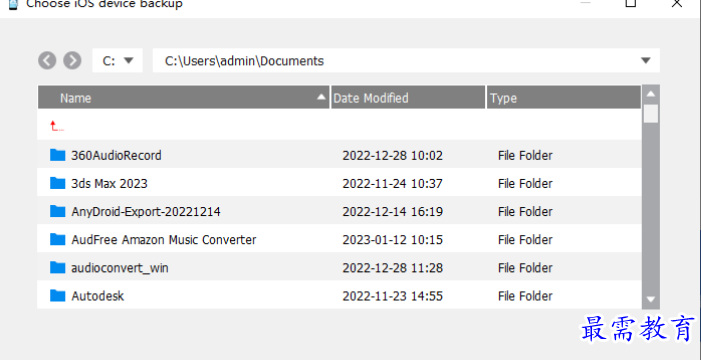Select the 360AudioRecord folder icon
This screenshot has height=360, width=703.
coord(57,155)
